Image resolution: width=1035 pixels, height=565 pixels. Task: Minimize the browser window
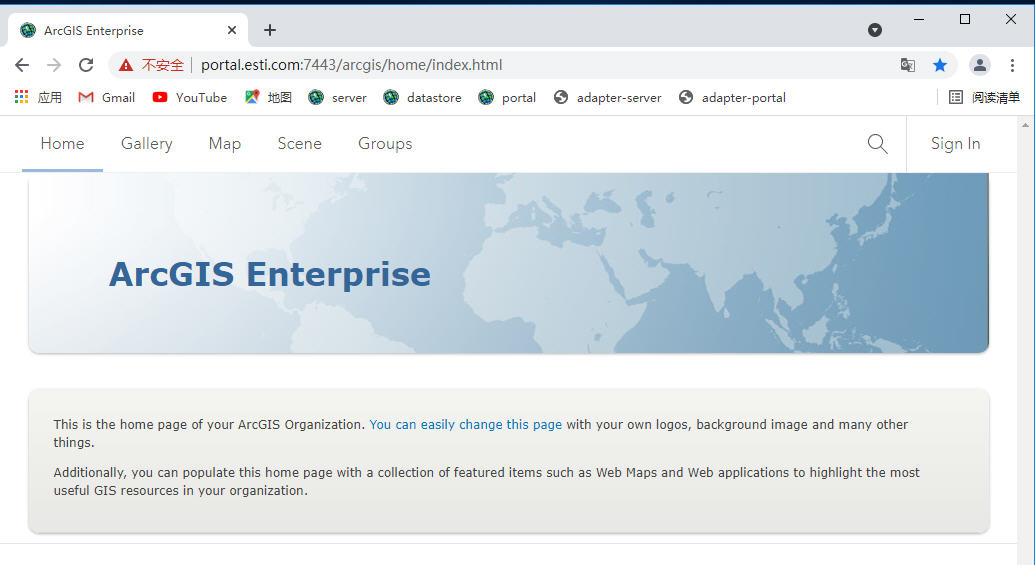click(x=918, y=19)
